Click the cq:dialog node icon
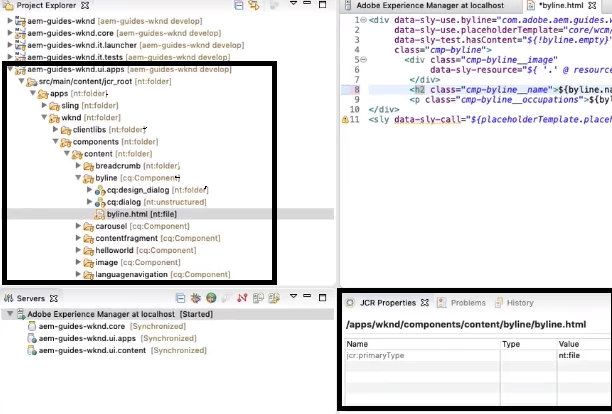This screenshot has height=414, width=612. pos(100,202)
